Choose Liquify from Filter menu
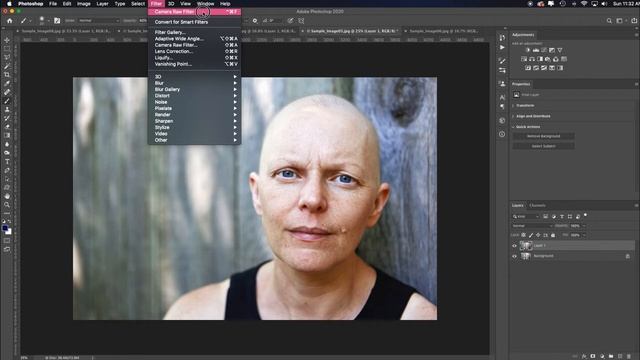This screenshot has height=360, width=640. pos(194,58)
